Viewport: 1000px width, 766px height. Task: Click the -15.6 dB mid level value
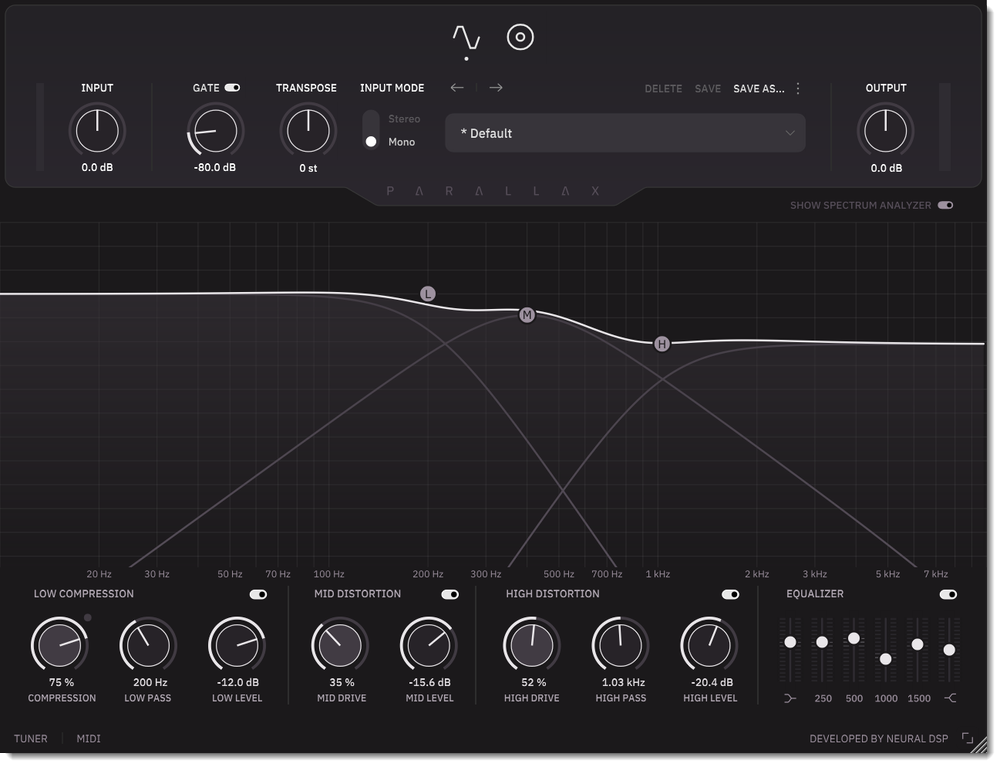pos(430,682)
